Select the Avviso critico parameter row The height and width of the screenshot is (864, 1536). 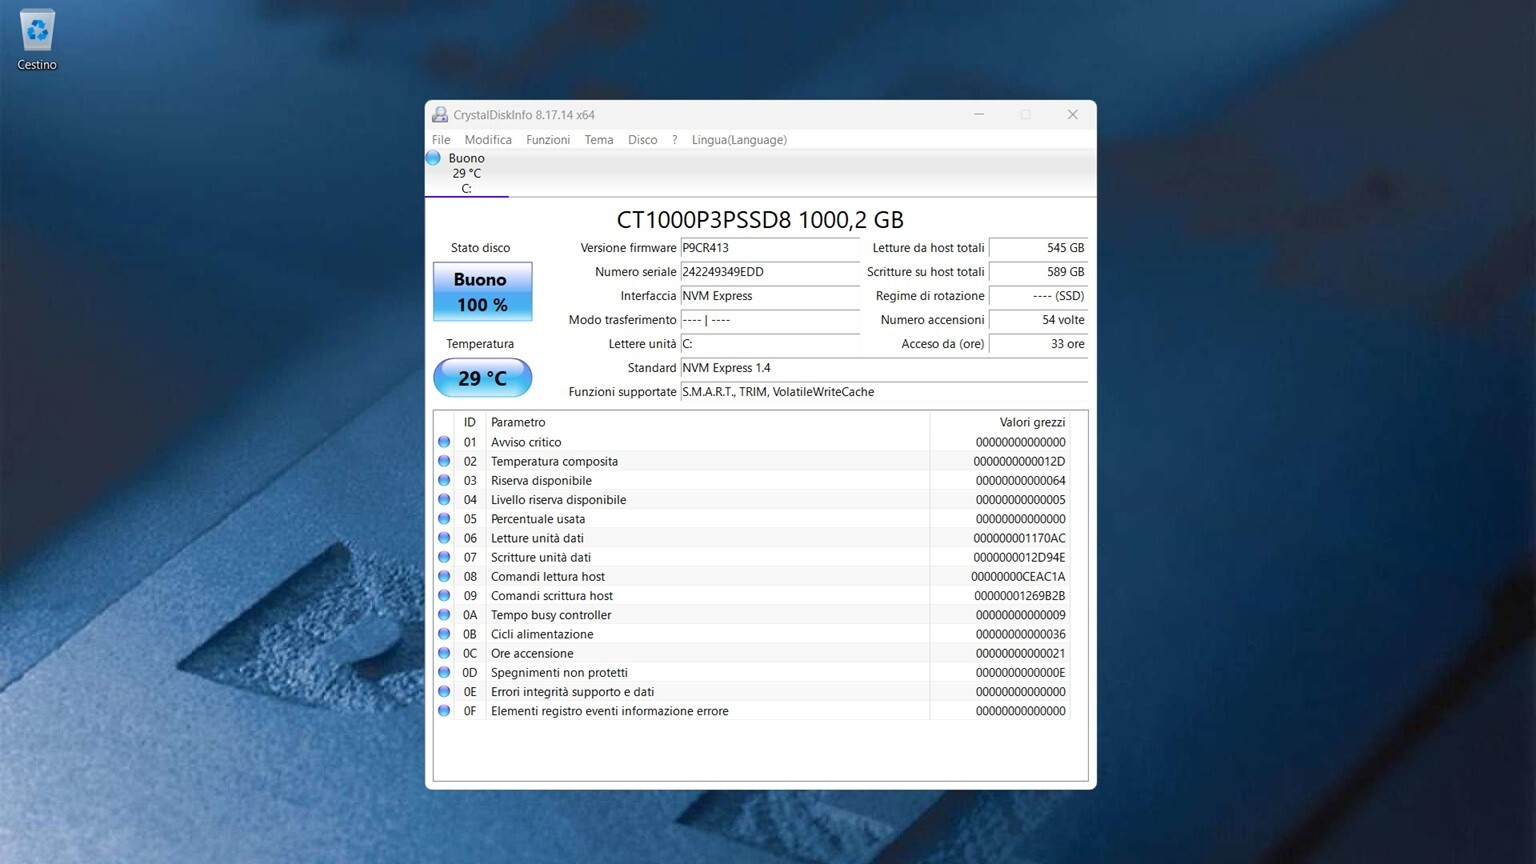click(x=753, y=442)
